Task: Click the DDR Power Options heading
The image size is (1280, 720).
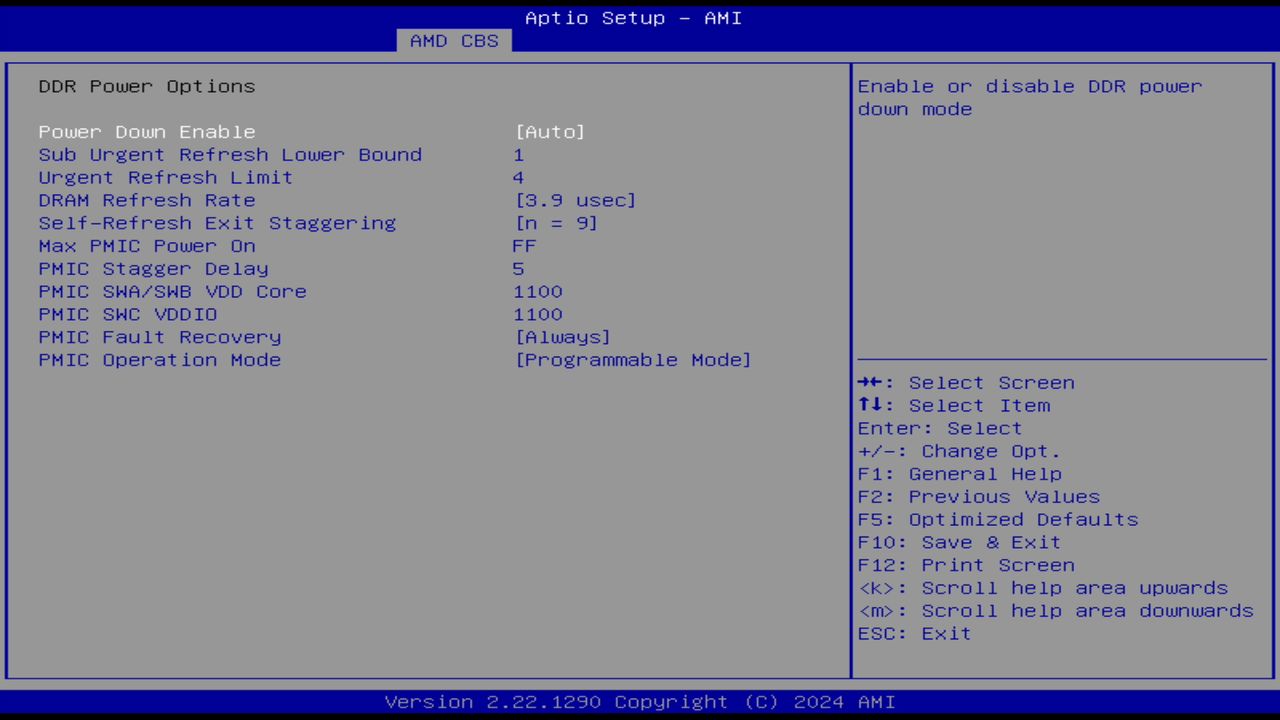Action: pyautogui.click(x=147, y=87)
